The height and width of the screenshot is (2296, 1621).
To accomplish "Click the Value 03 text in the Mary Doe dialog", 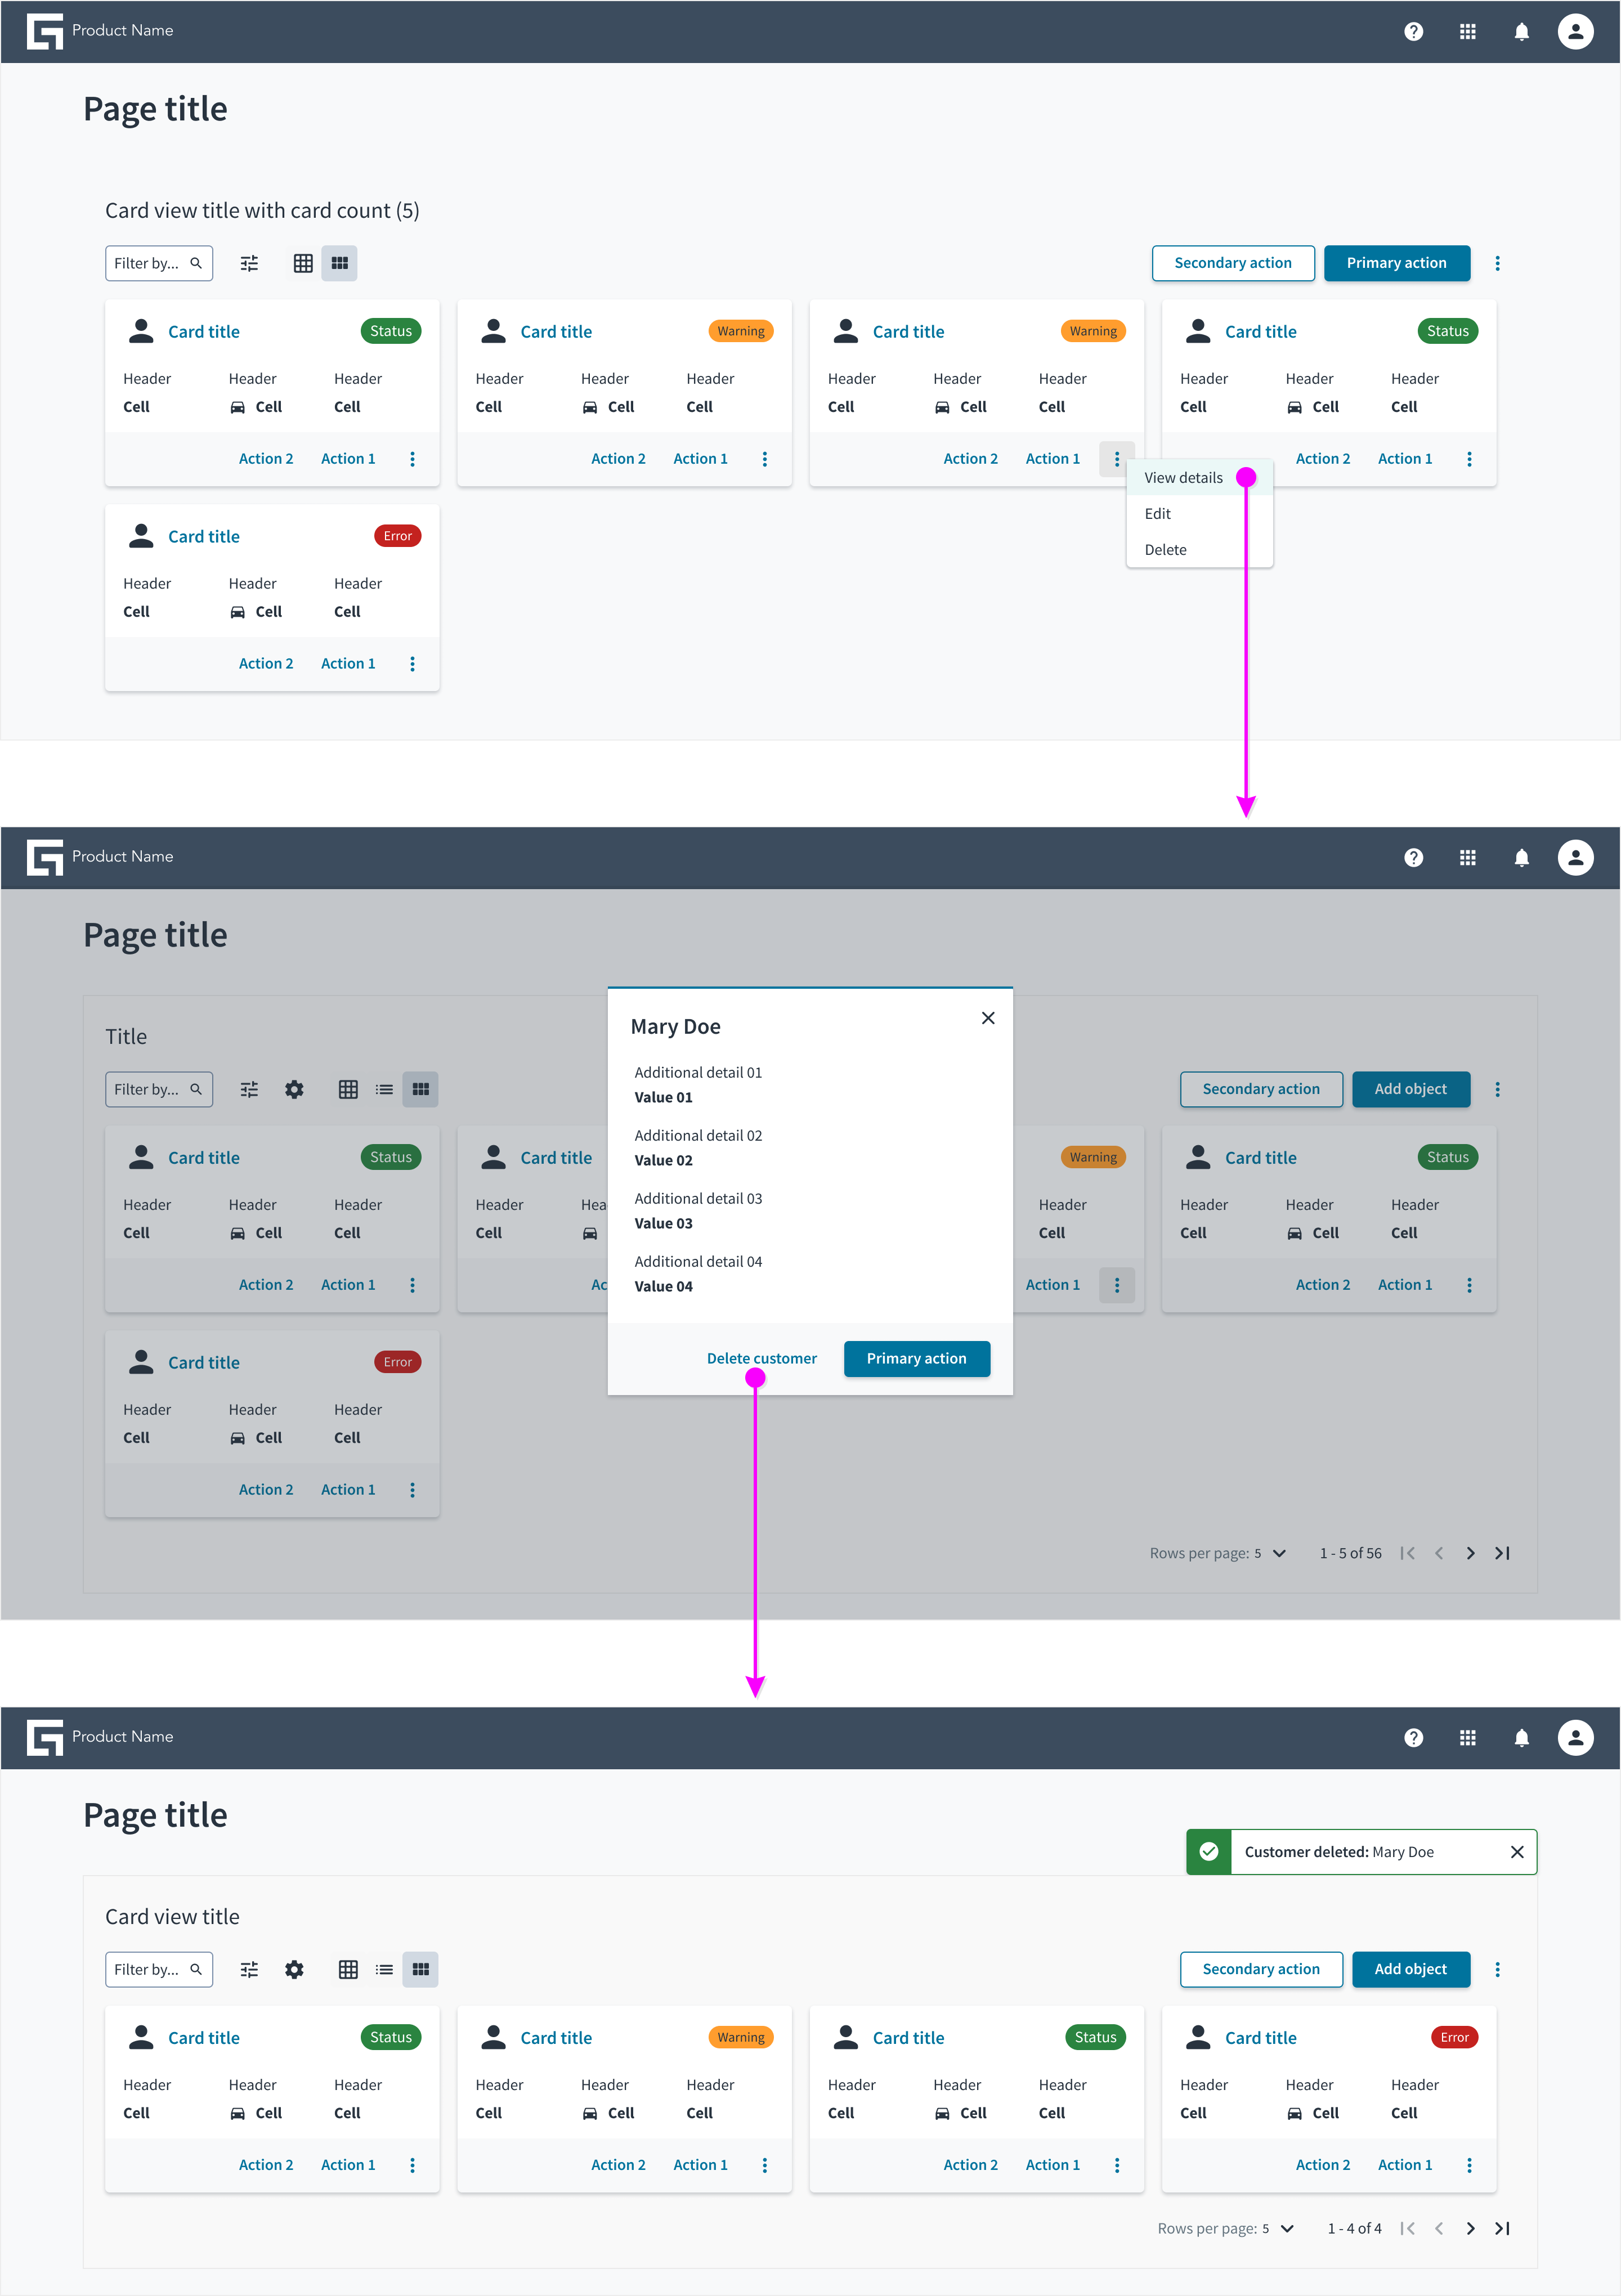I will click(663, 1223).
